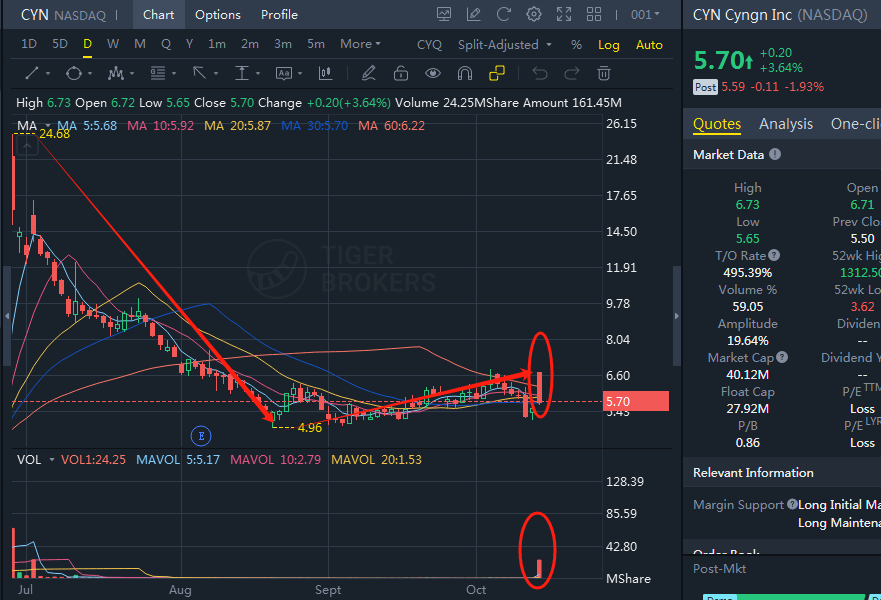881x600 pixels.
Task: Select the 1D timeframe
Action: pos(29,44)
